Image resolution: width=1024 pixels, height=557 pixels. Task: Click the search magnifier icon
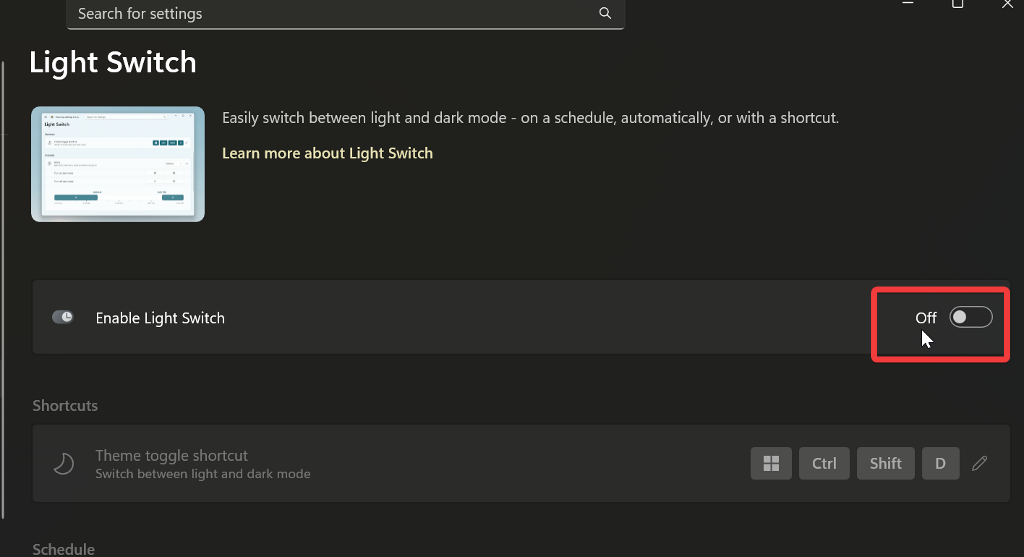[x=605, y=13]
